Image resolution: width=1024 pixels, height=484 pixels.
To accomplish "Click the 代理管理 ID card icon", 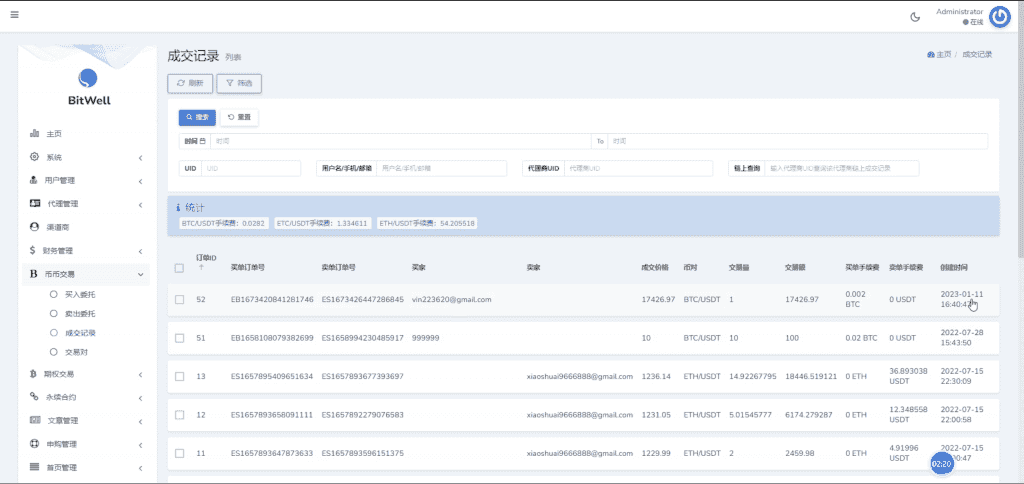I will tap(35, 204).
